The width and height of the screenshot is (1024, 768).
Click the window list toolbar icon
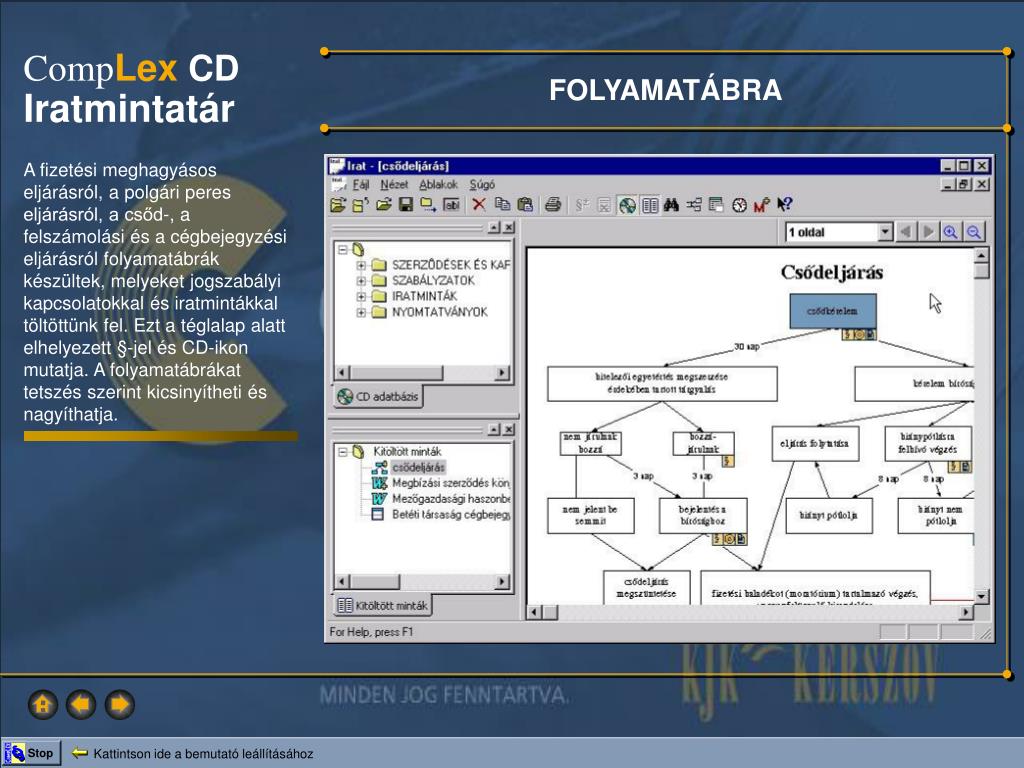[x=716, y=205]
